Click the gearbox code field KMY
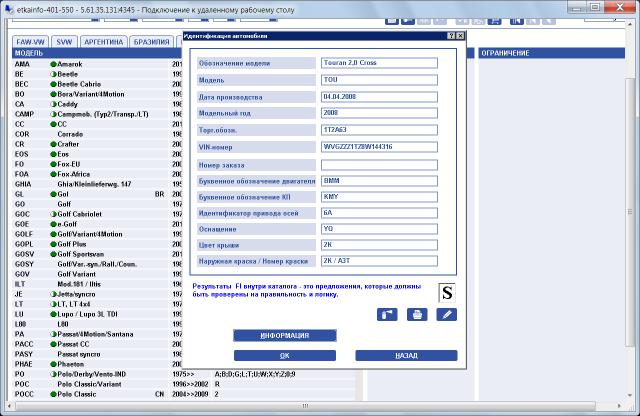640x416 pixels. pyautogui.click(x=379, y=197)
